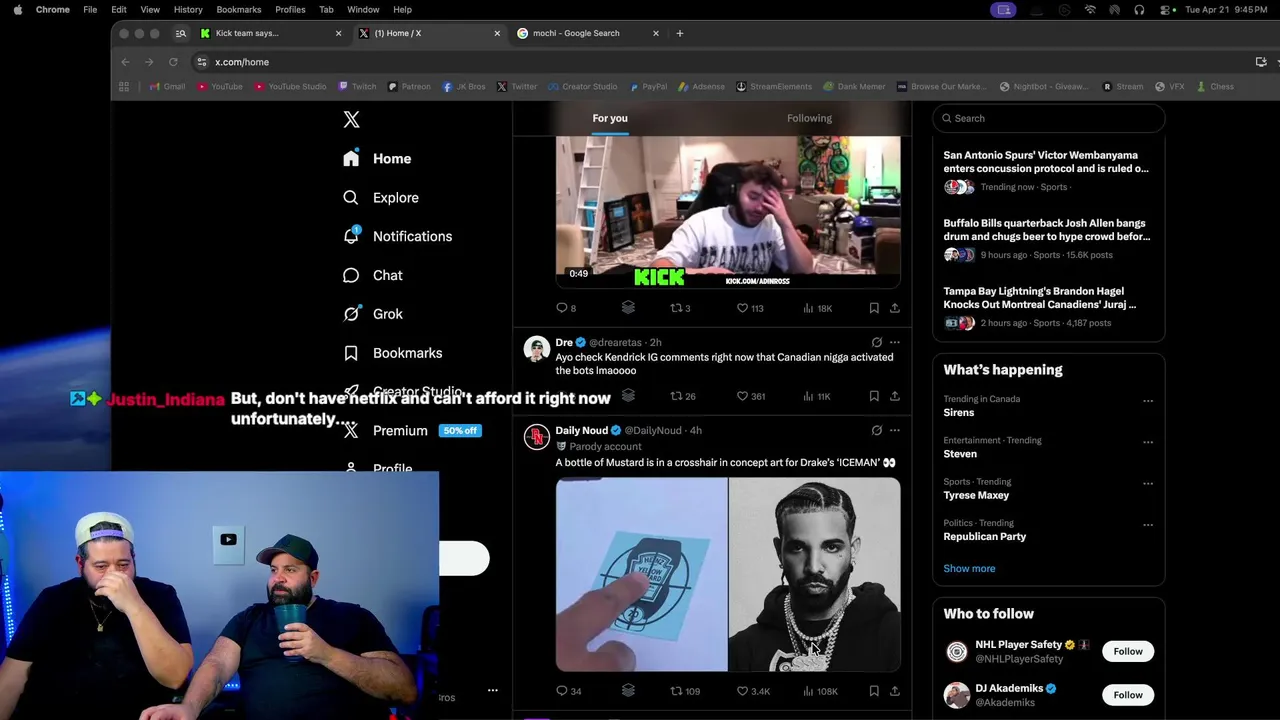Open YouTube Studio bookmark
Screen dimensions: 1280x720
click(x=290, y=87)
